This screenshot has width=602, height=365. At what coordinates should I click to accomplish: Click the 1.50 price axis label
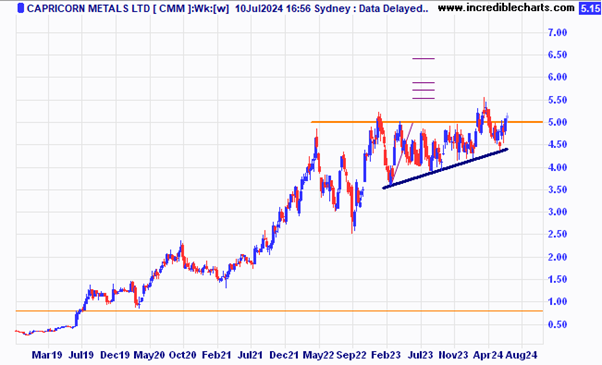pyautogui.click(x=557, y=279)
